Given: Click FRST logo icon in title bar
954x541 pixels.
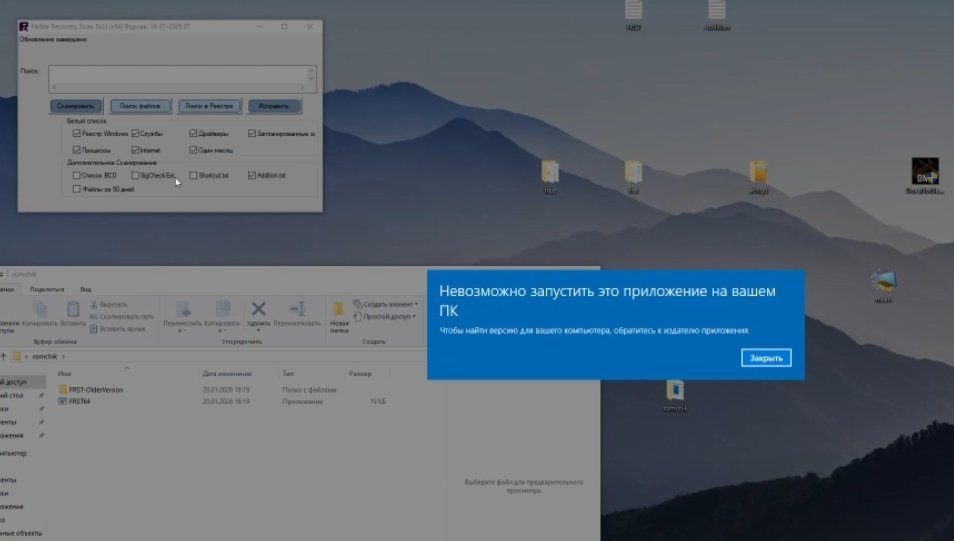Looking at the screenshot, I should [24, 27].
